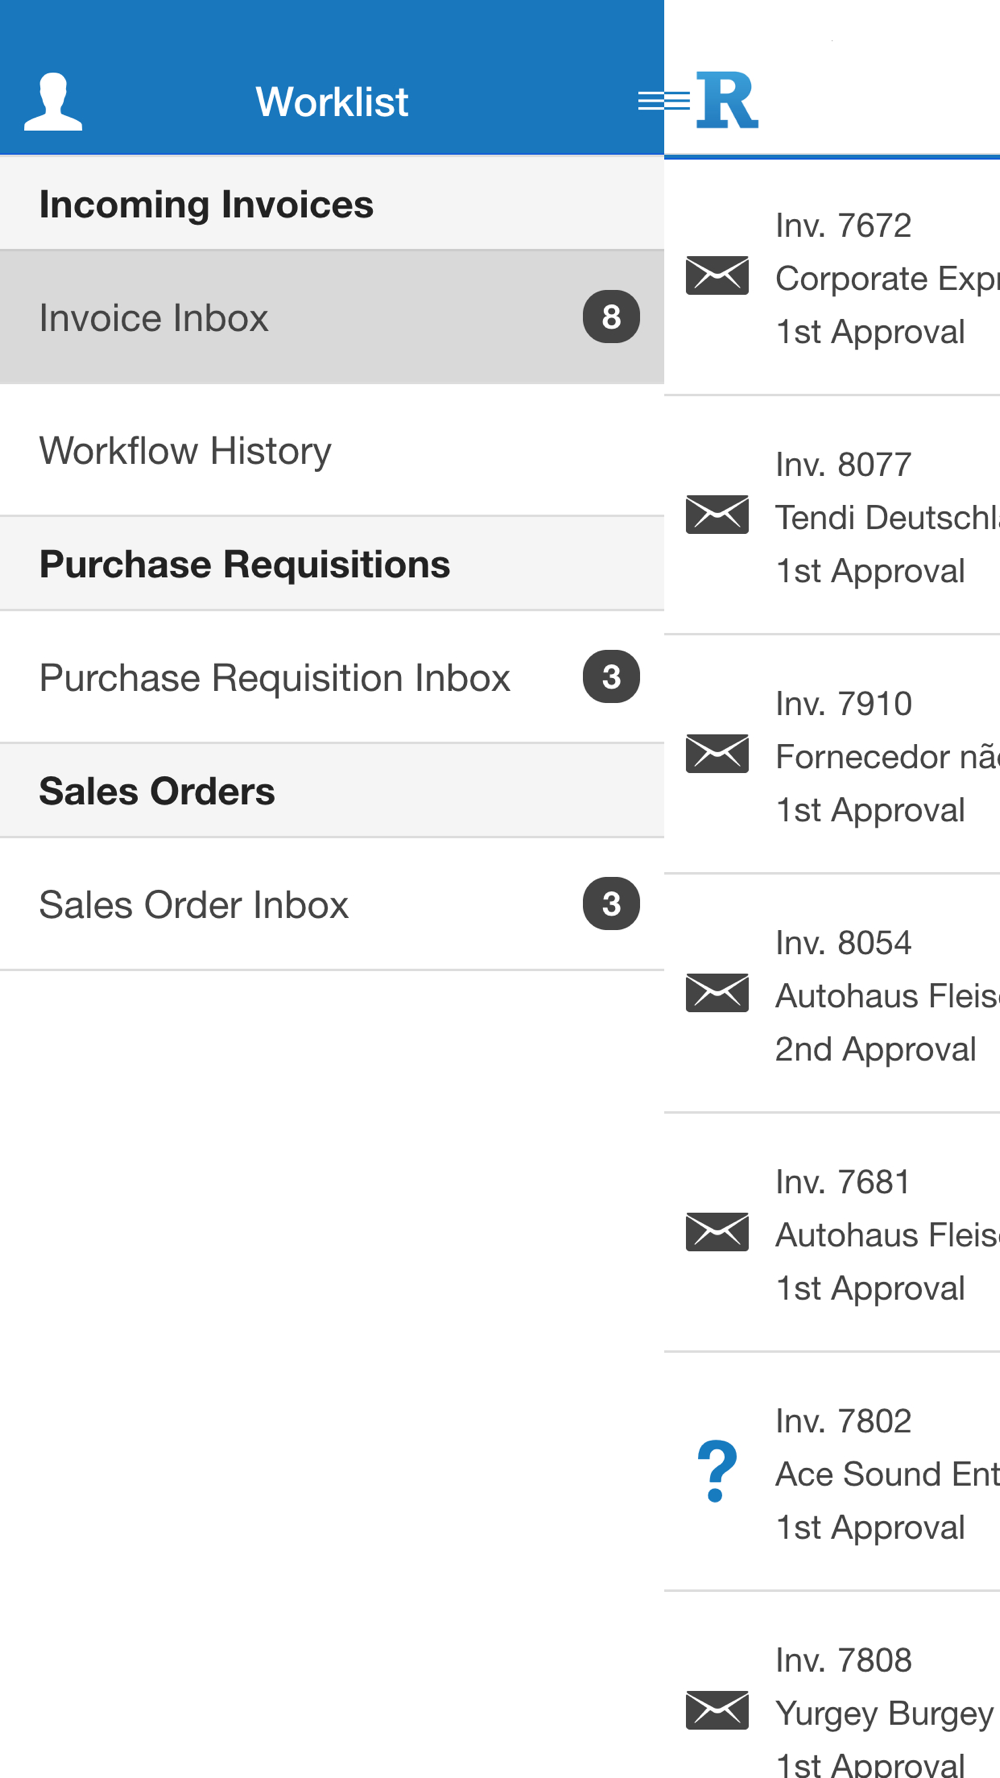
Task: Click envelope icon for Inv. 8054
Action: click(x=717, y=993)
